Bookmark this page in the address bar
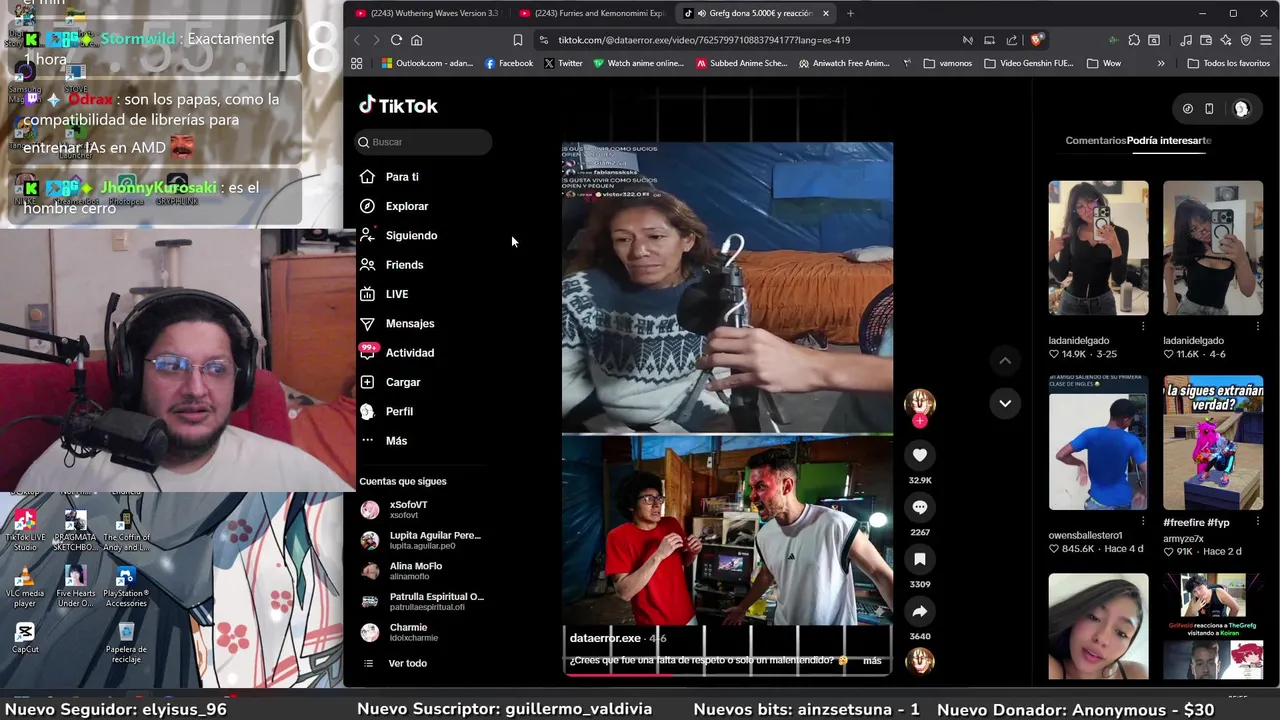This screenshot has width=1280, height=720. point(517,40)
